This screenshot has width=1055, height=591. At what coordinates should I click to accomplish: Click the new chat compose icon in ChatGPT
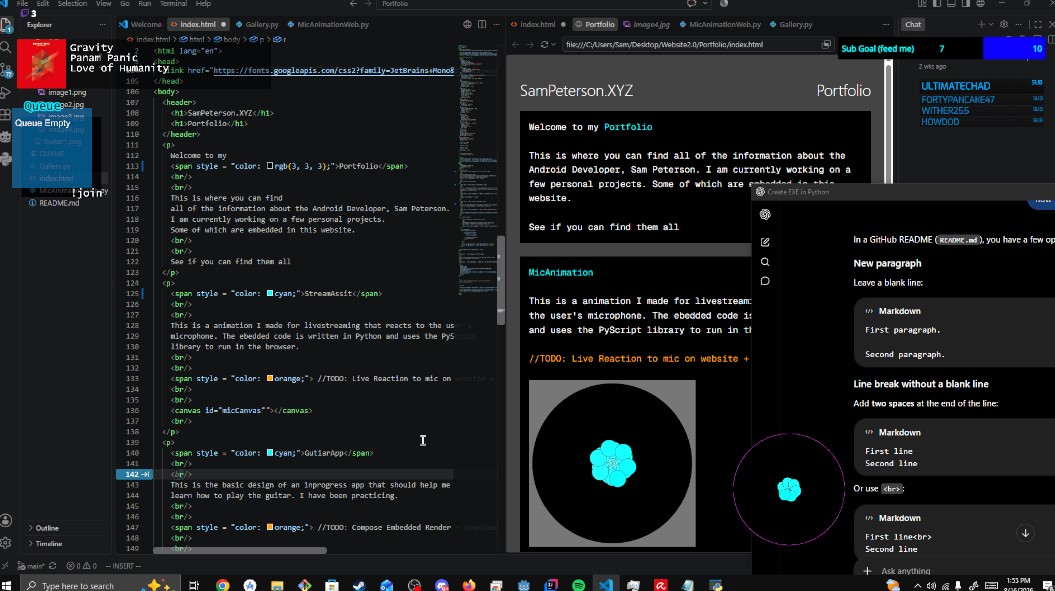click(765, 242)
